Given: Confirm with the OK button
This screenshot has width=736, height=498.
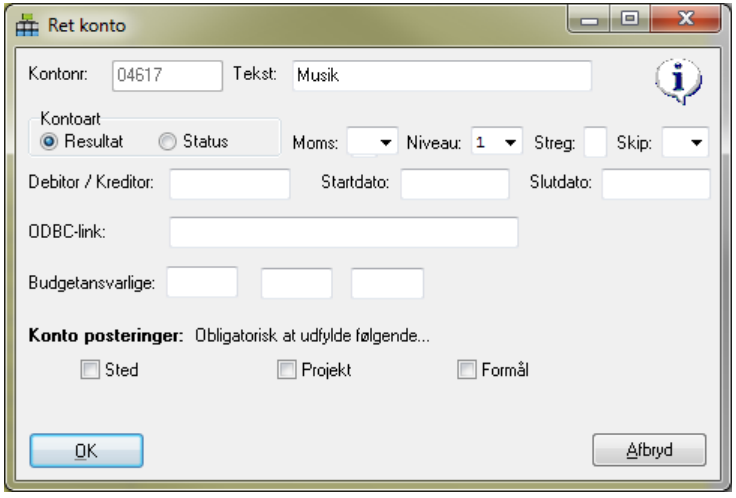Looking at the screenshot, I should (x=86, y=451).
